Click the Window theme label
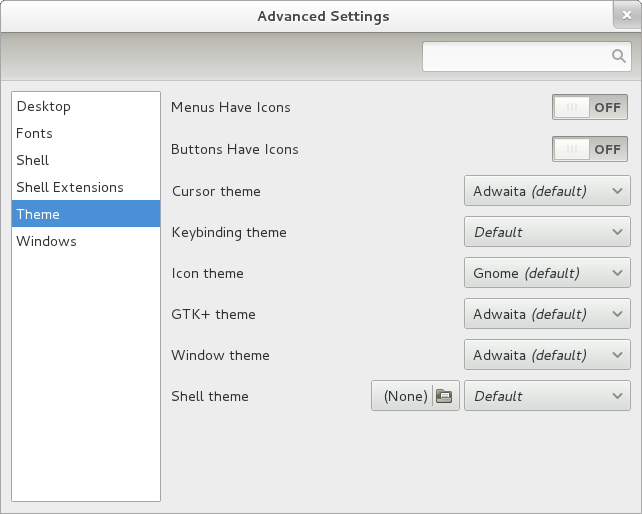The height and width of the screenshot is (514, 642). (x=220, y=355)
